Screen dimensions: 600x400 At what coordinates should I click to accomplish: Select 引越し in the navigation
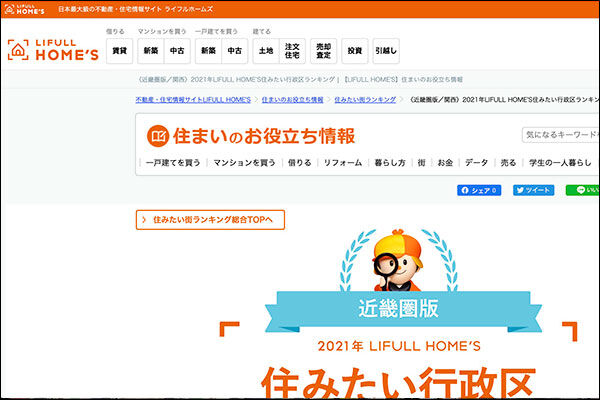[x=386, y=51]
